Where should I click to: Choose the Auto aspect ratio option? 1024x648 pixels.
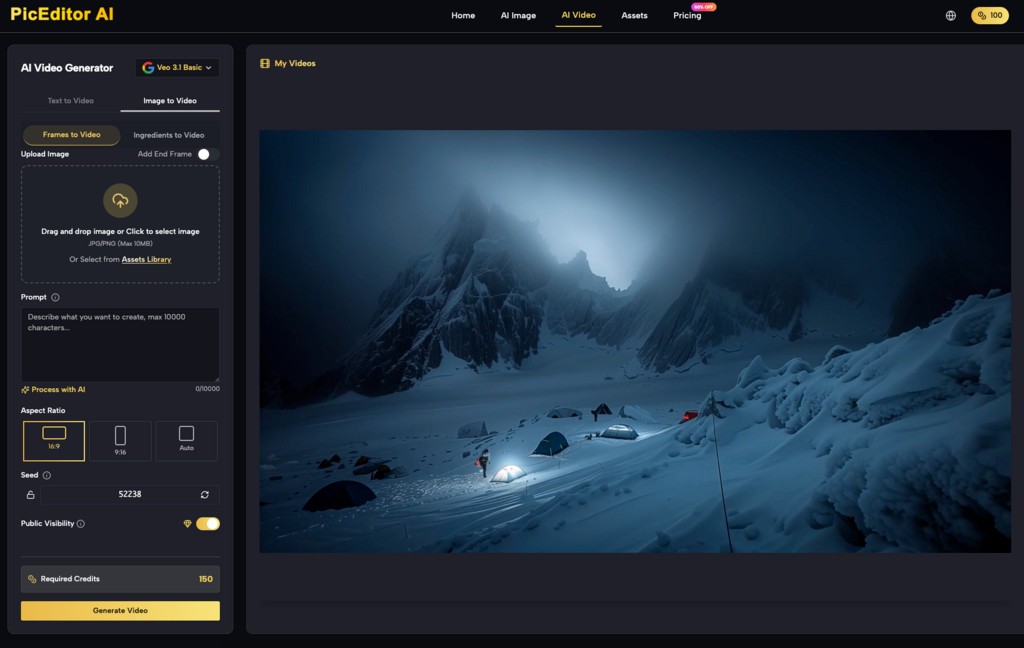[x=186, y=440]
